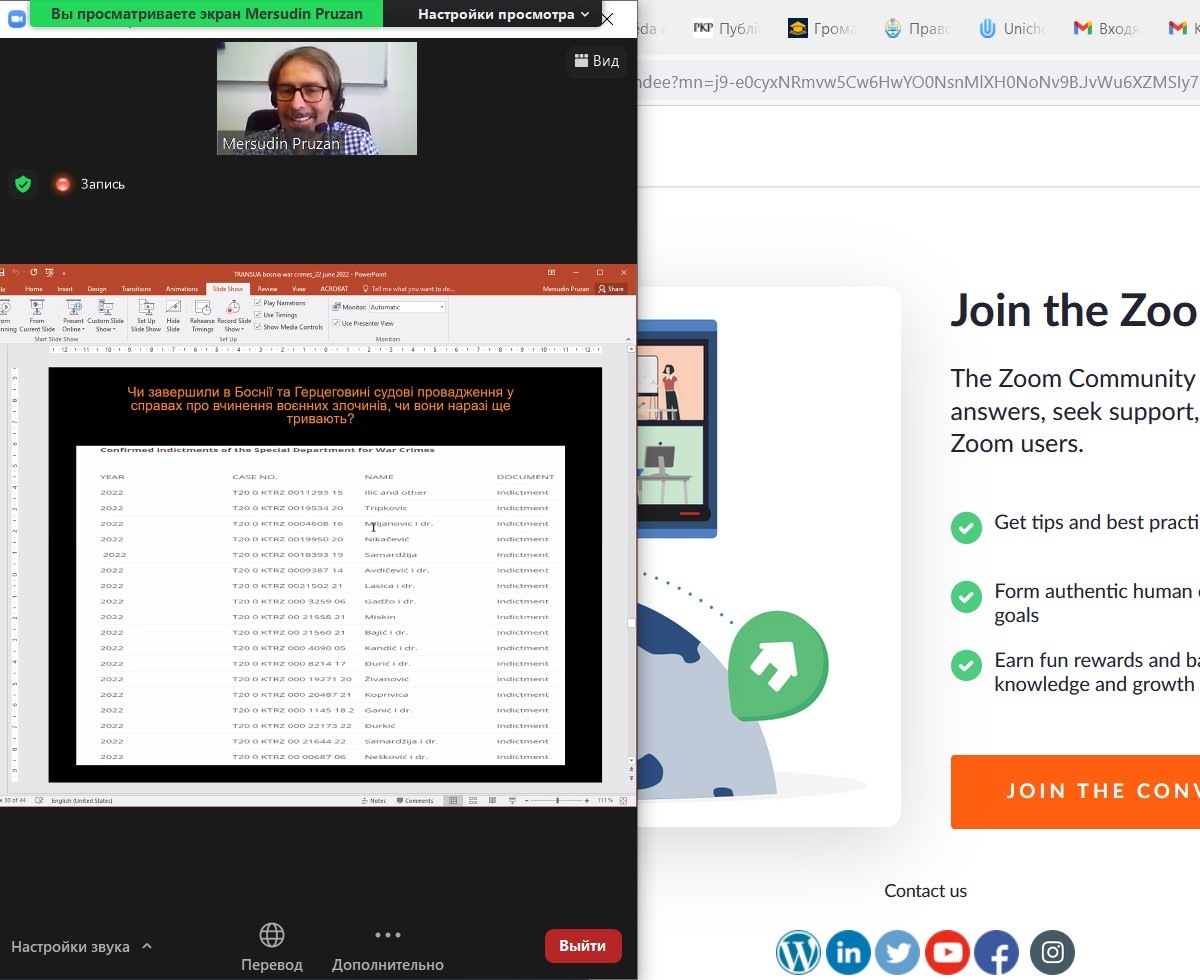
Task: Open the Insert ribbon tab
Action: (65, 289)
